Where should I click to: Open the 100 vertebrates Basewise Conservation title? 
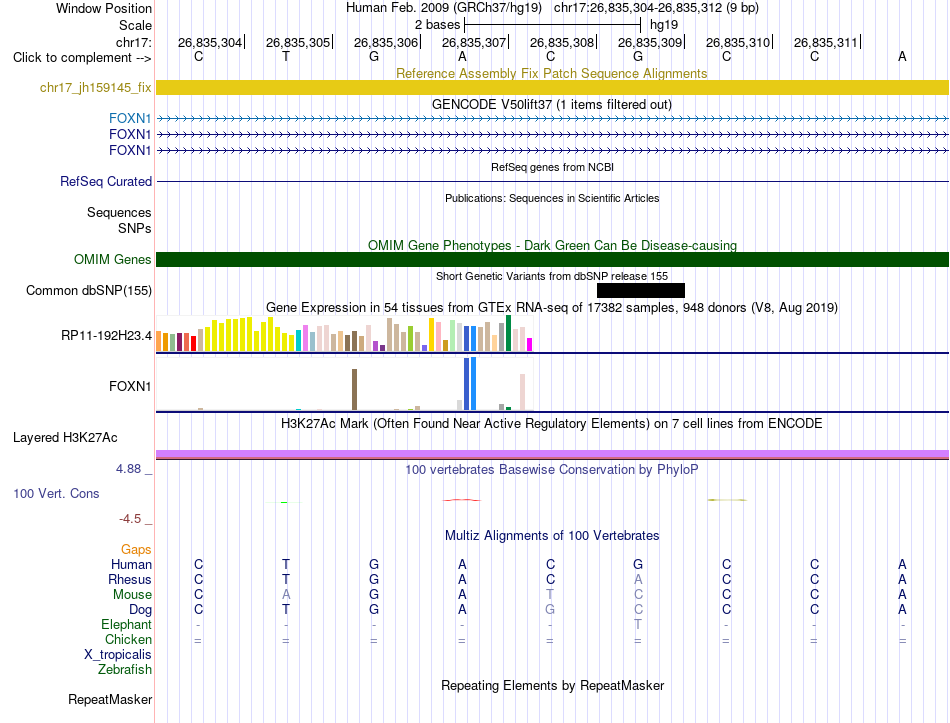click(551, 469)
